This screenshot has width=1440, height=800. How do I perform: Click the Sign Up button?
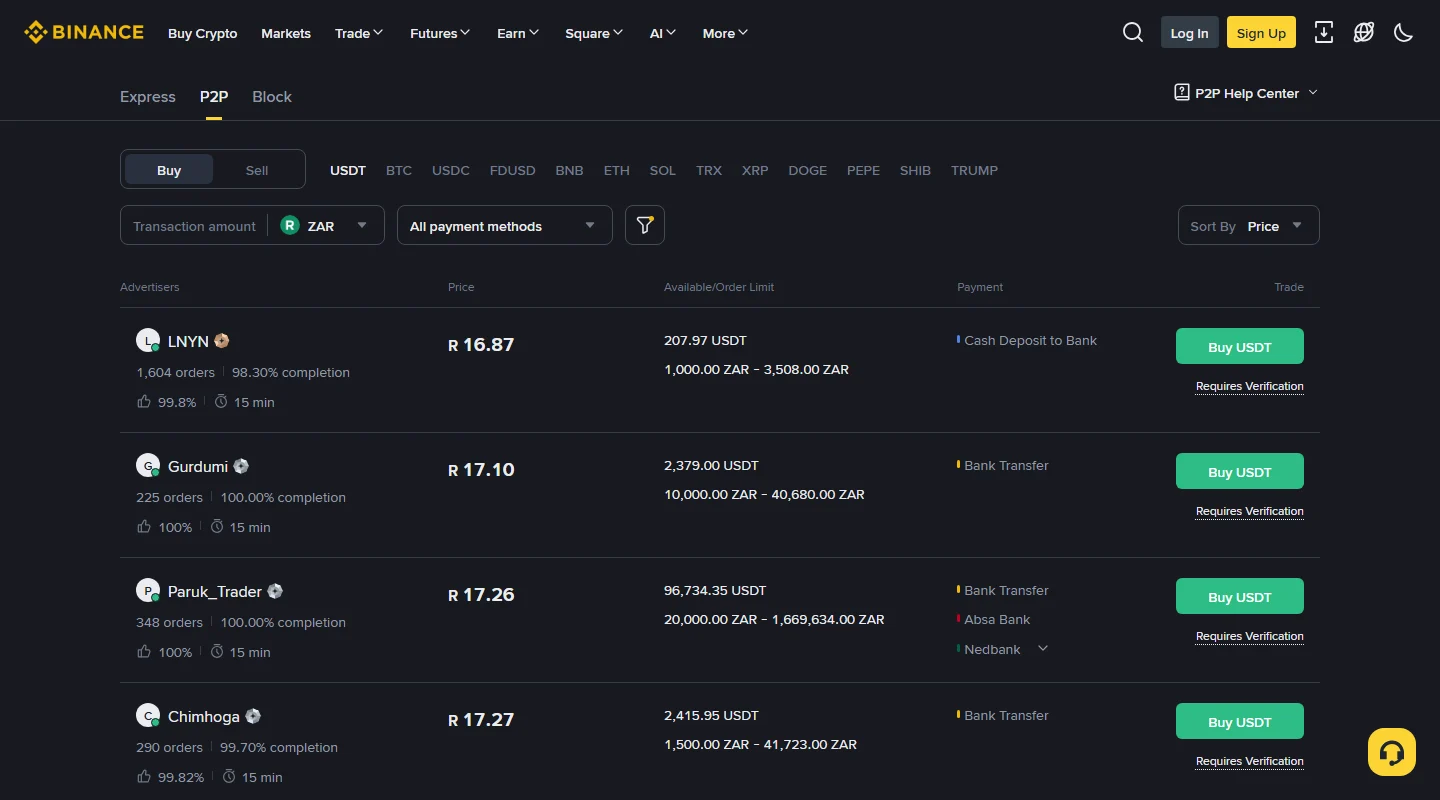pos(1261,33)
